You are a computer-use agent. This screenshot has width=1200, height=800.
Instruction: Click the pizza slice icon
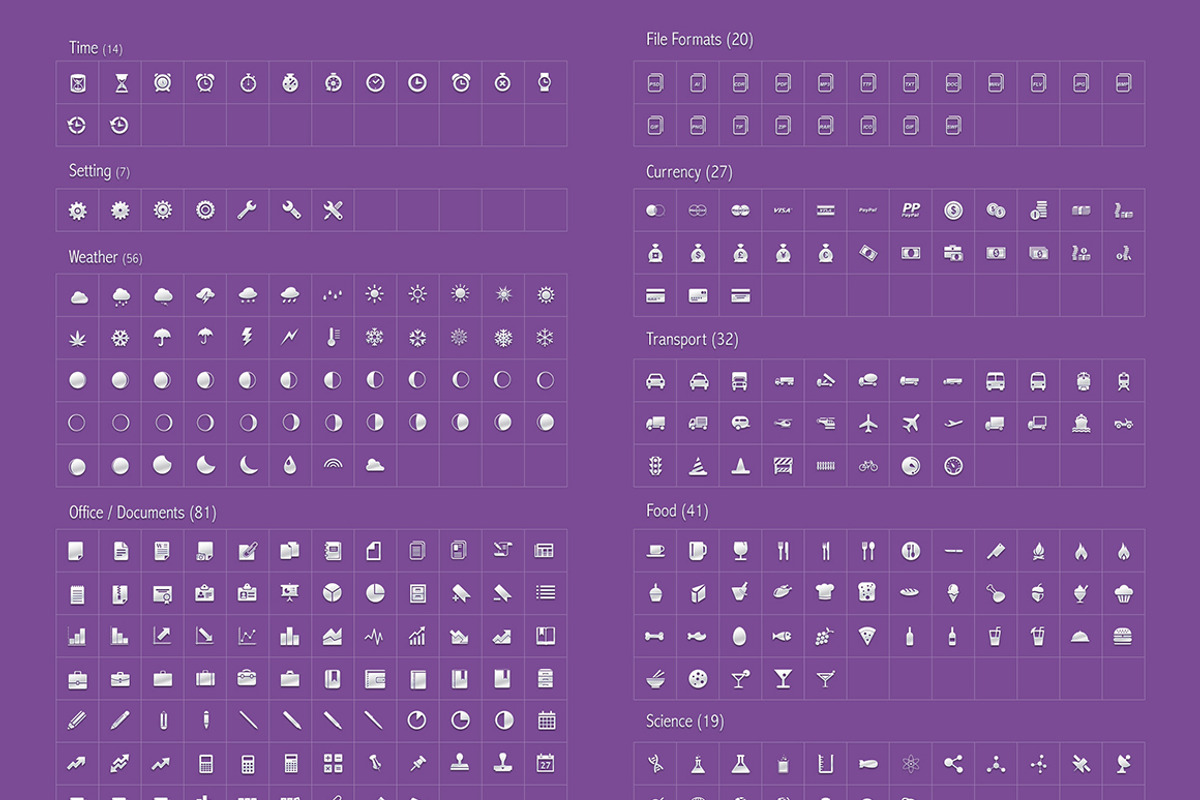868,634
